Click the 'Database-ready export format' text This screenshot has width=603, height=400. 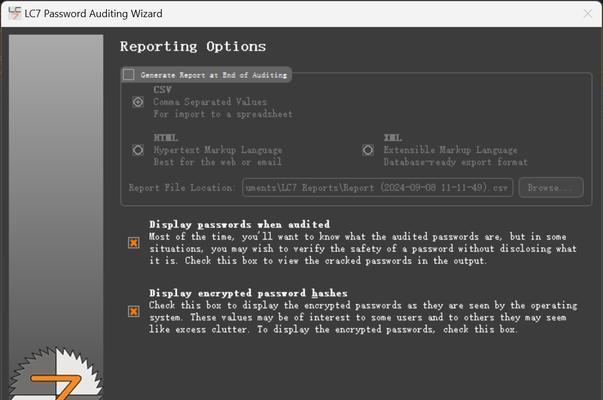455,162
